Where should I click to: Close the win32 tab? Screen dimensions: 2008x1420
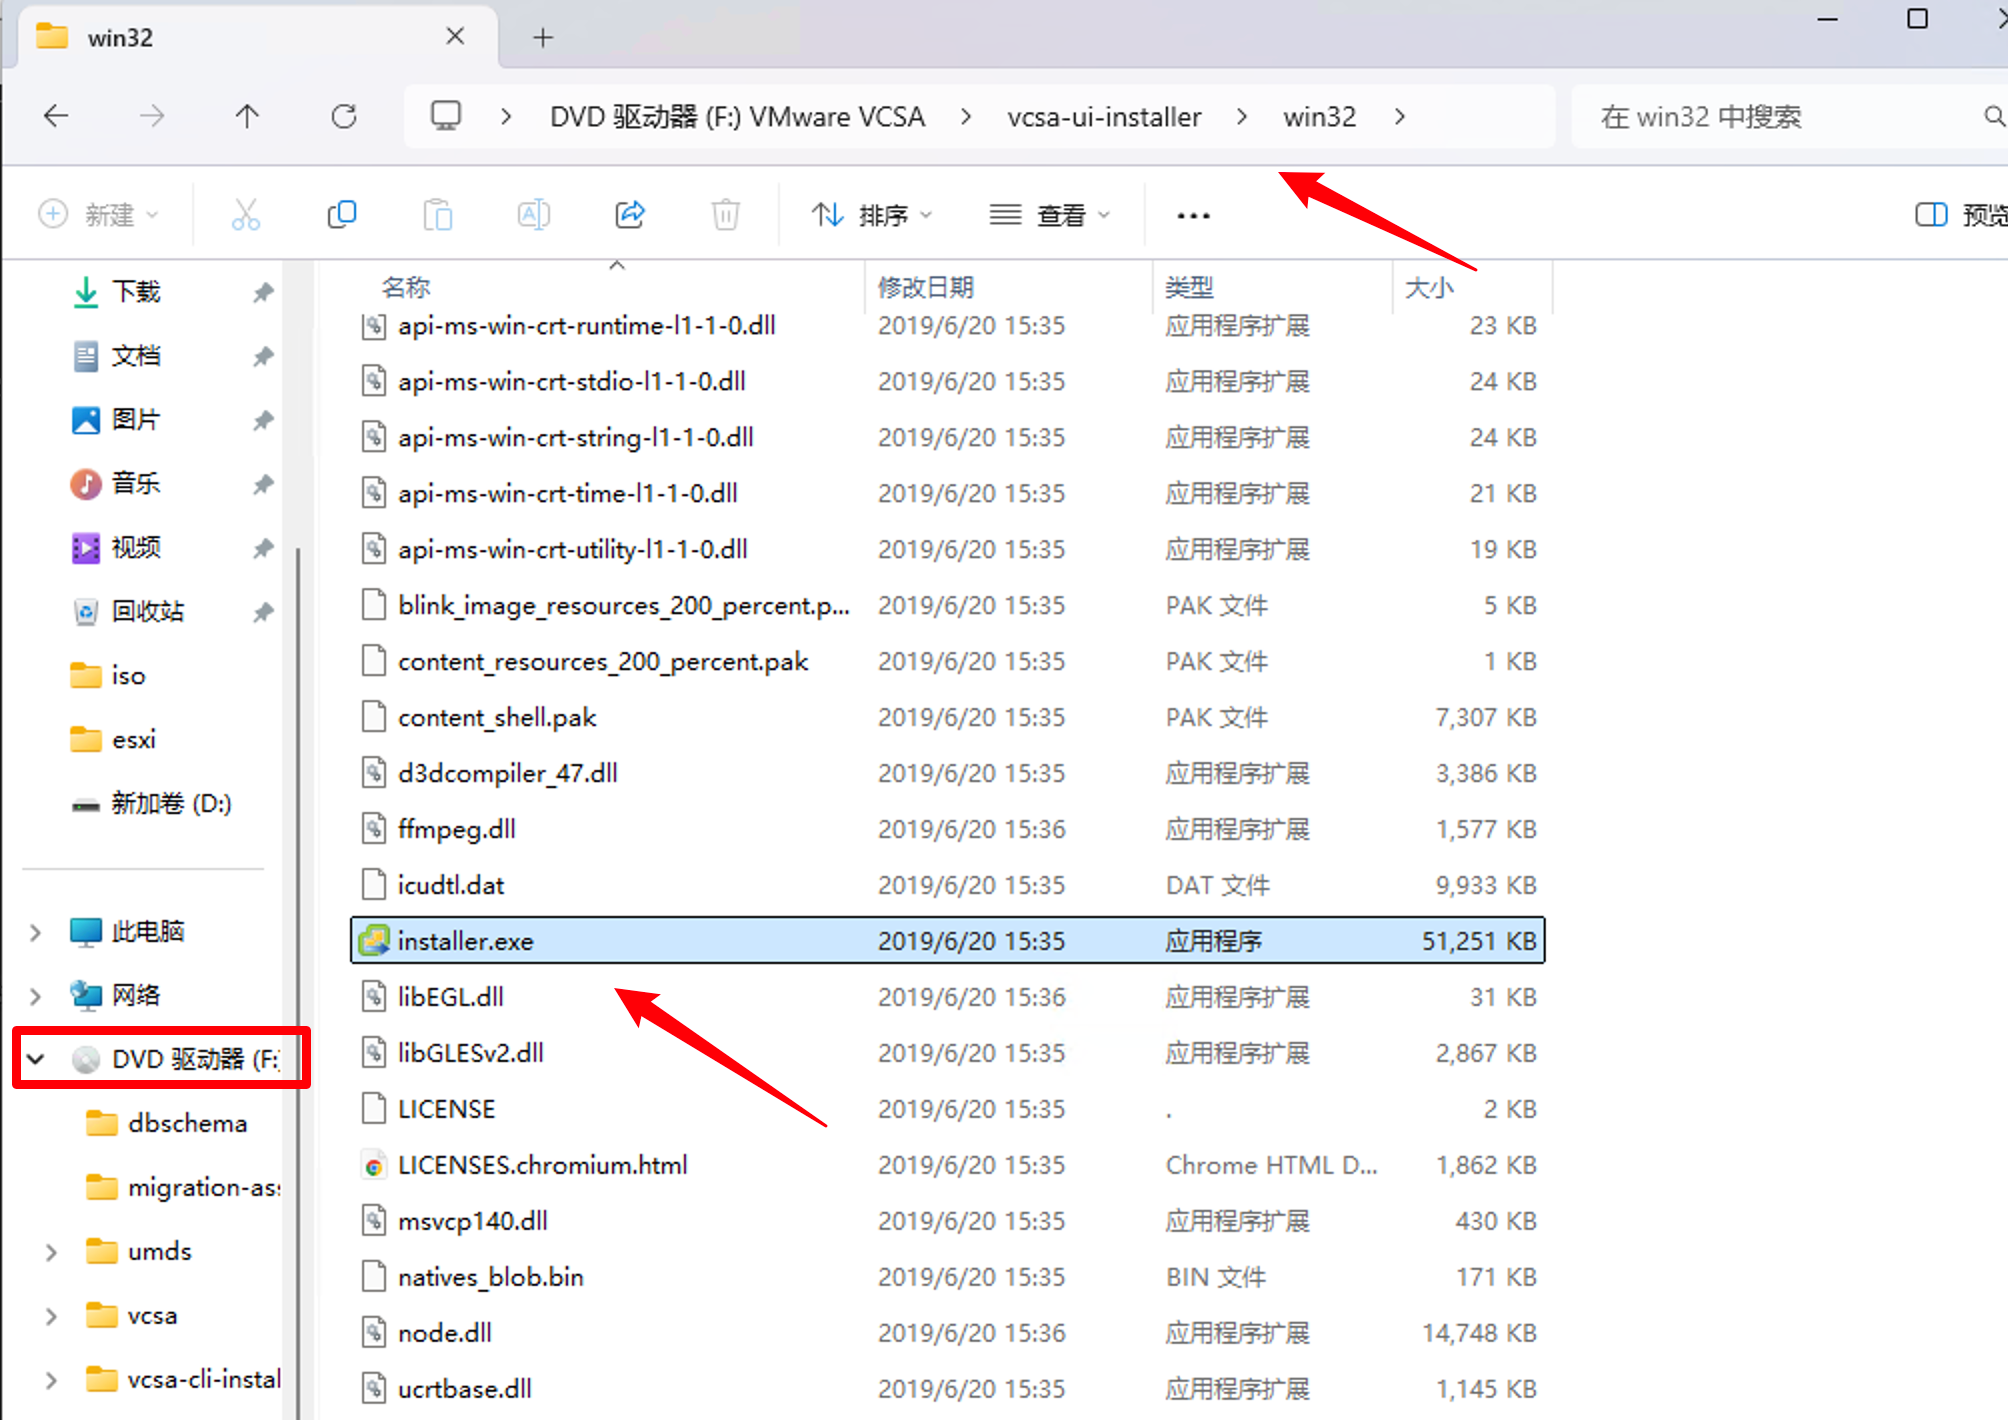(x=455, y=36)
